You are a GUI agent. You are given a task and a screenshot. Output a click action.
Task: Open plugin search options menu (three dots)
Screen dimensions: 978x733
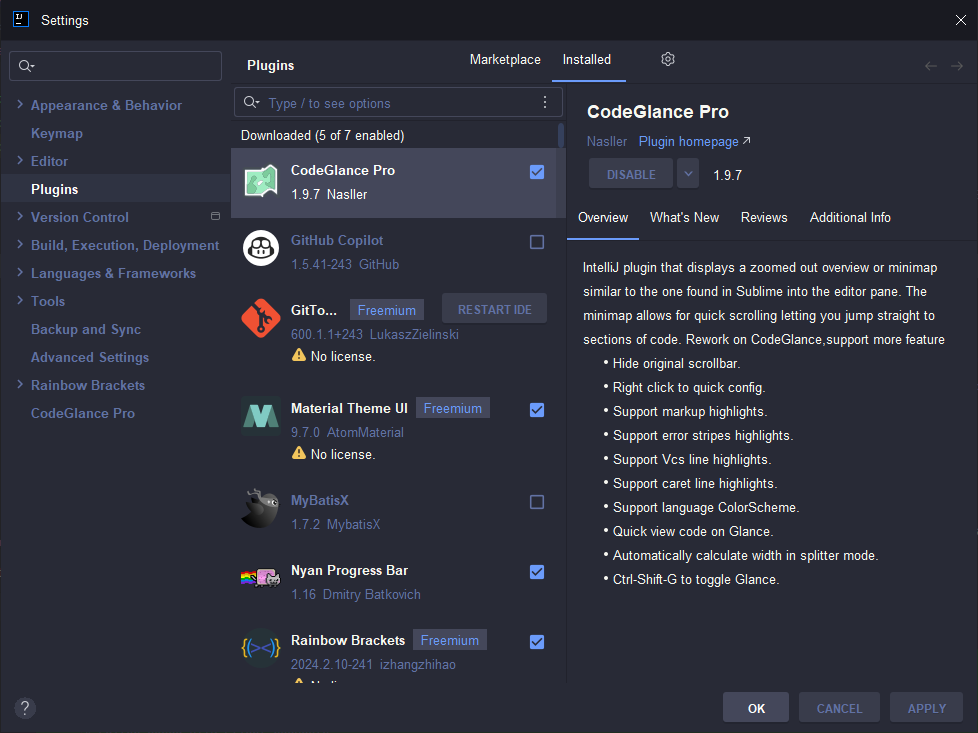click(545, 102)
